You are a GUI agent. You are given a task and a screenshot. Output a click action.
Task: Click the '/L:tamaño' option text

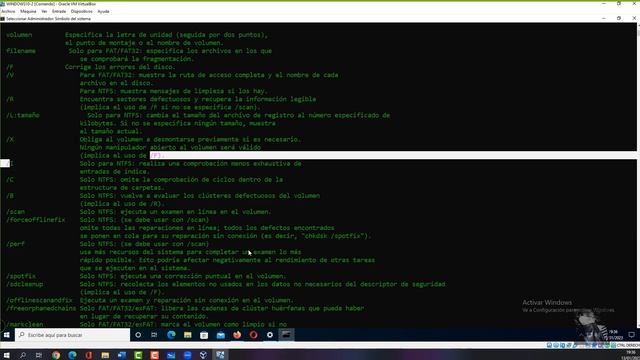pyautogui.click(x=23, y=115)
